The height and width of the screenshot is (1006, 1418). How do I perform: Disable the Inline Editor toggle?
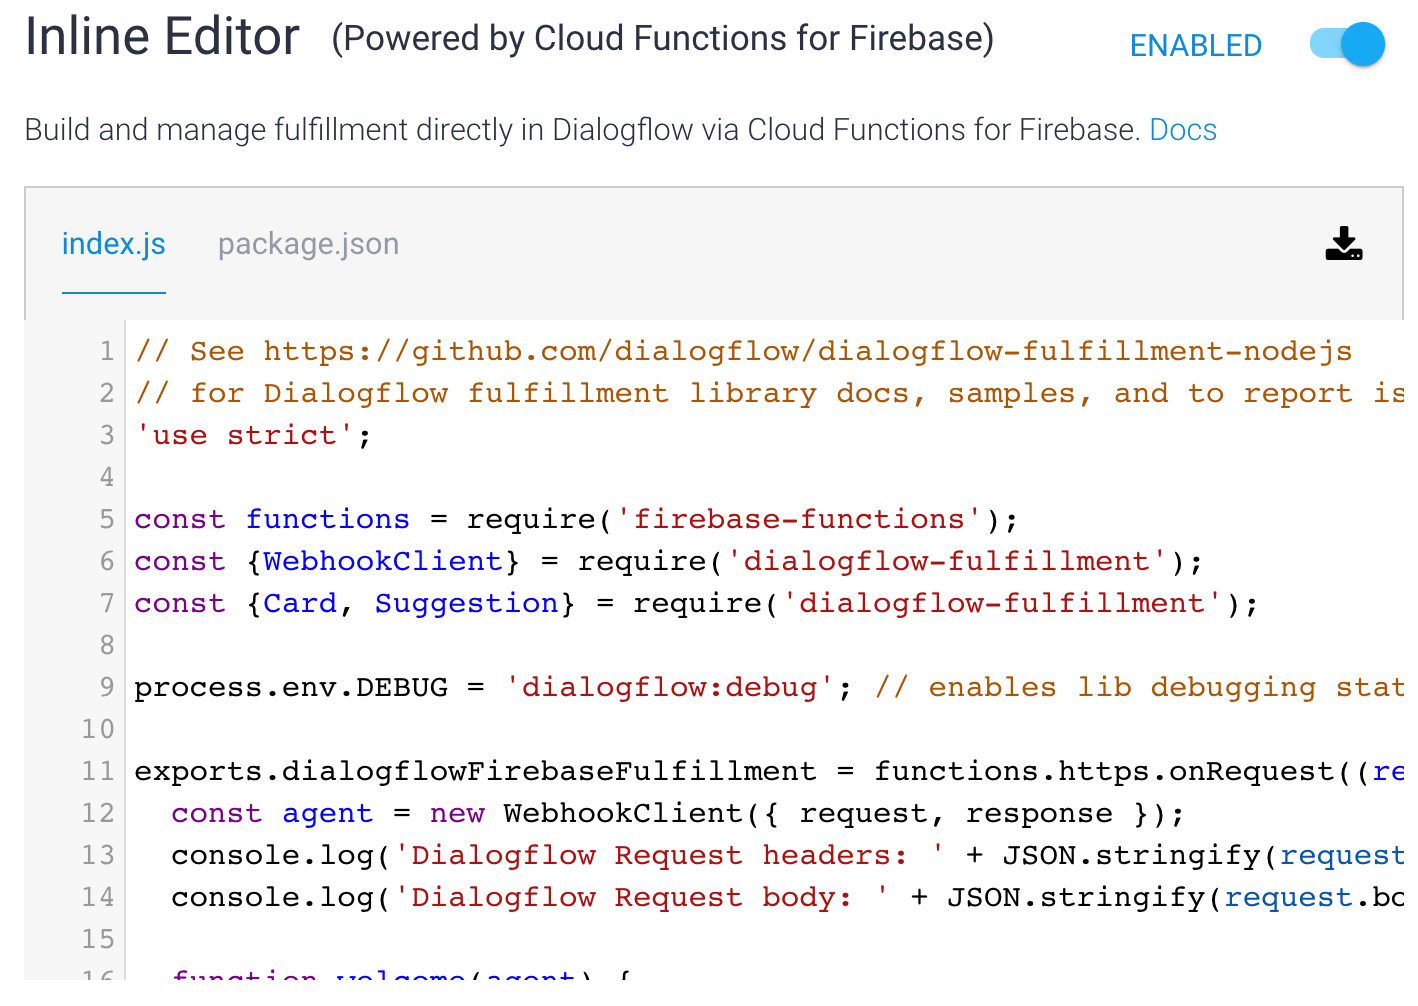[1345, 44]
